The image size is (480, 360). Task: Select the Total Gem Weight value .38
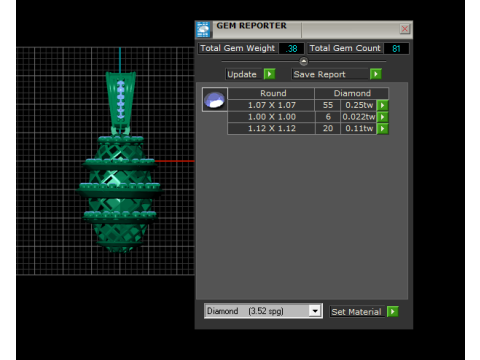tap(291, 49)
